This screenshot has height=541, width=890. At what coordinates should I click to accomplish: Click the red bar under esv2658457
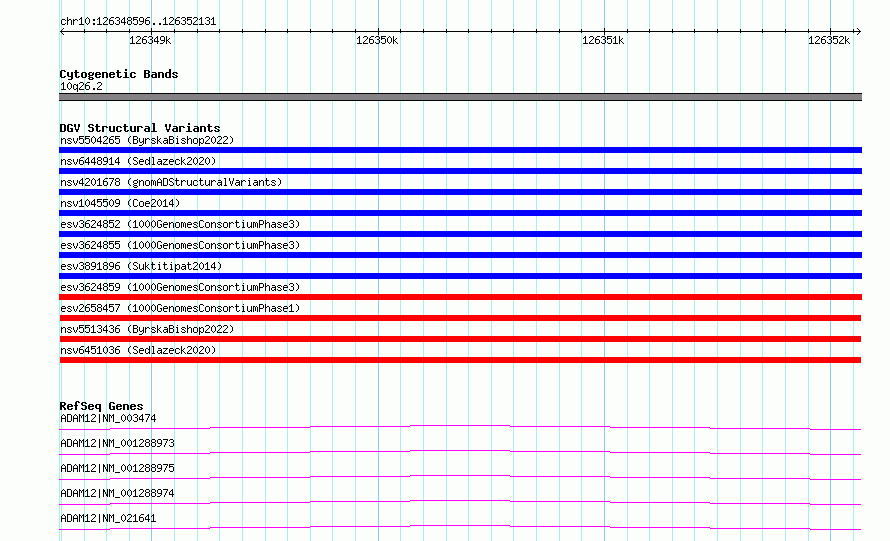pyautogui.click(x=460, y=318)
